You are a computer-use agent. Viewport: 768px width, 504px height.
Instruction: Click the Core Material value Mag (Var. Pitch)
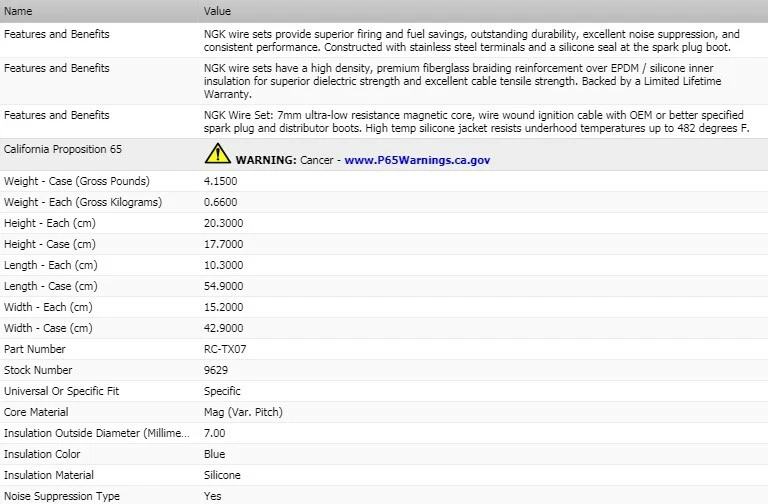tap(243, 412)
